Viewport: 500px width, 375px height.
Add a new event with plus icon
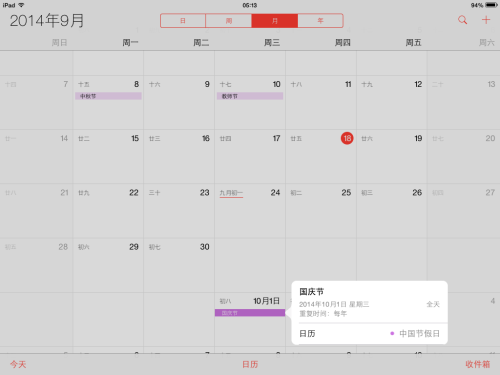(x=486, y=20)
